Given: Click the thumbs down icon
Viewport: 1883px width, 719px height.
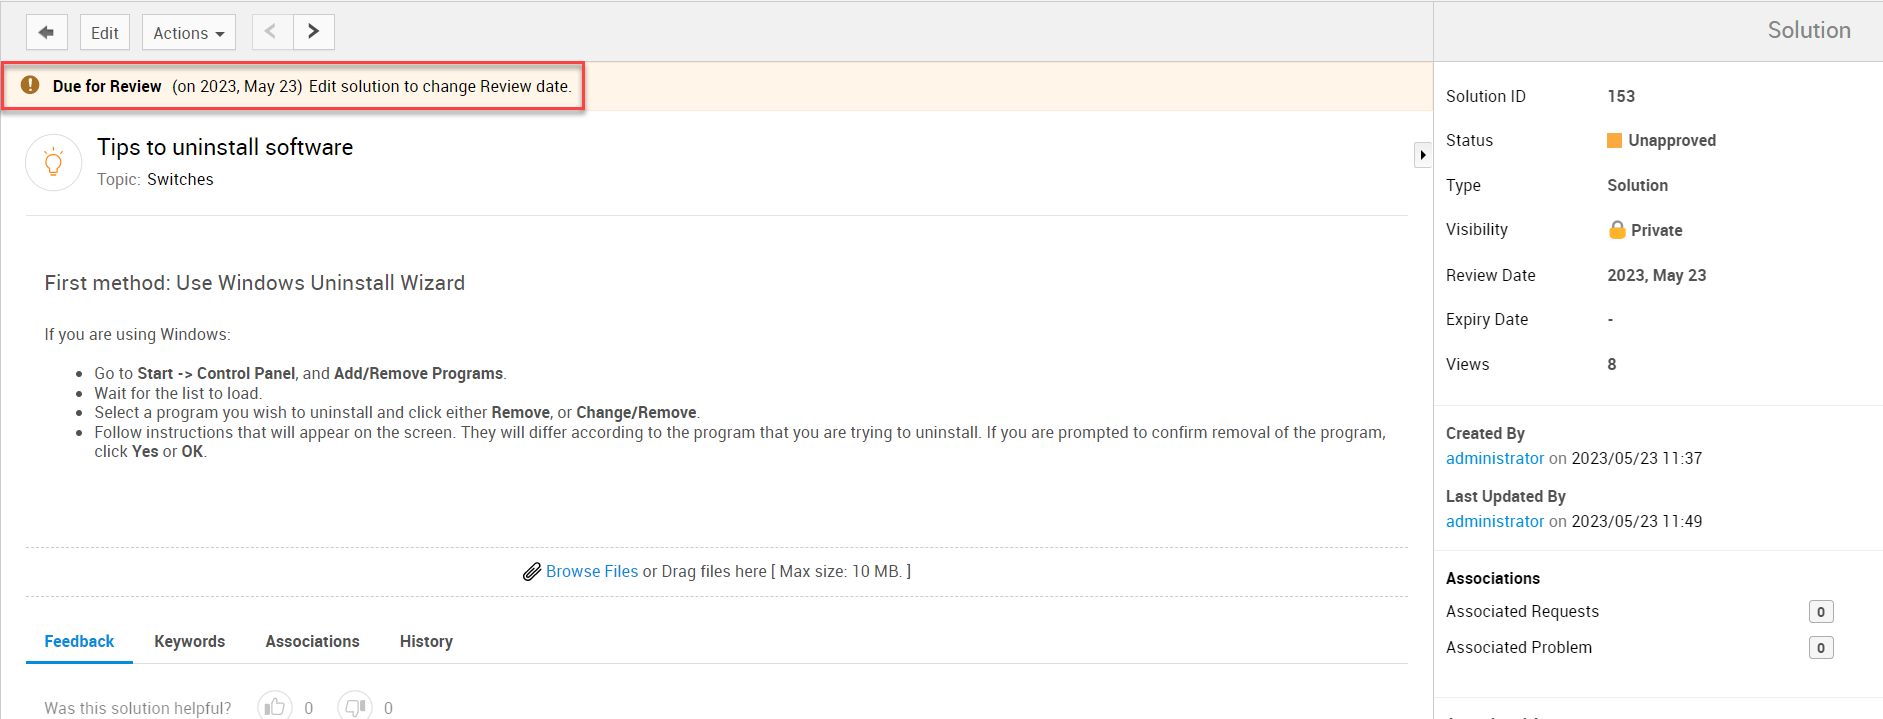Looking at the screenshot, I should point(354,707).
